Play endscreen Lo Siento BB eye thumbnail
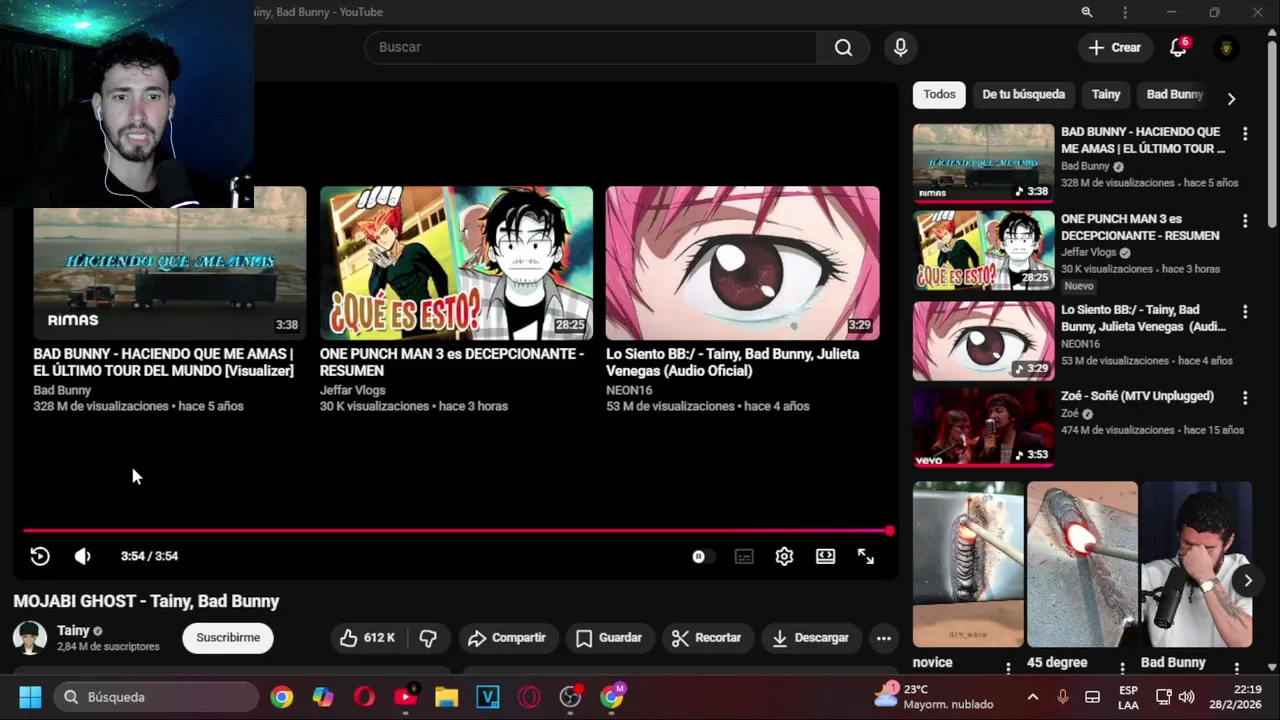1280x720 pixels. [743, 263]
